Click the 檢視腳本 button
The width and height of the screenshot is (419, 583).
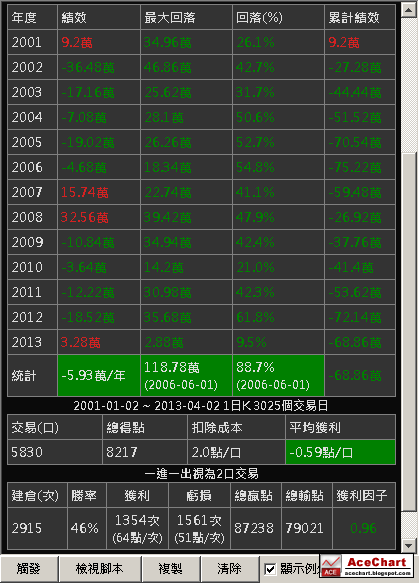pos(100,569)
